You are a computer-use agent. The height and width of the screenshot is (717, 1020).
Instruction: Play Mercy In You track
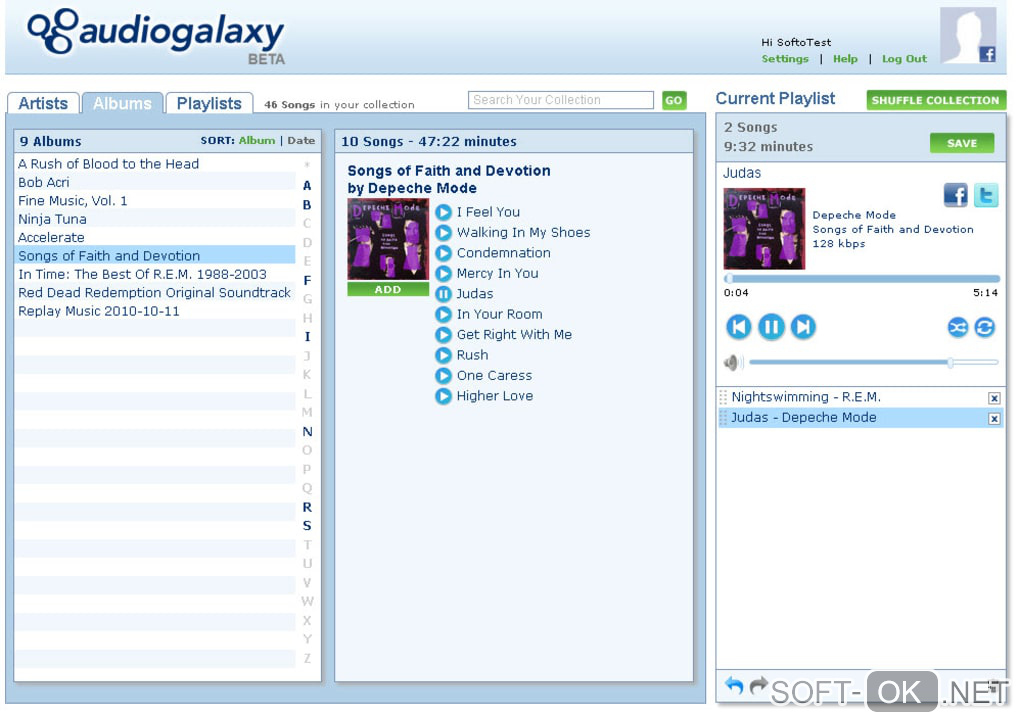click(x=443, y=274)
